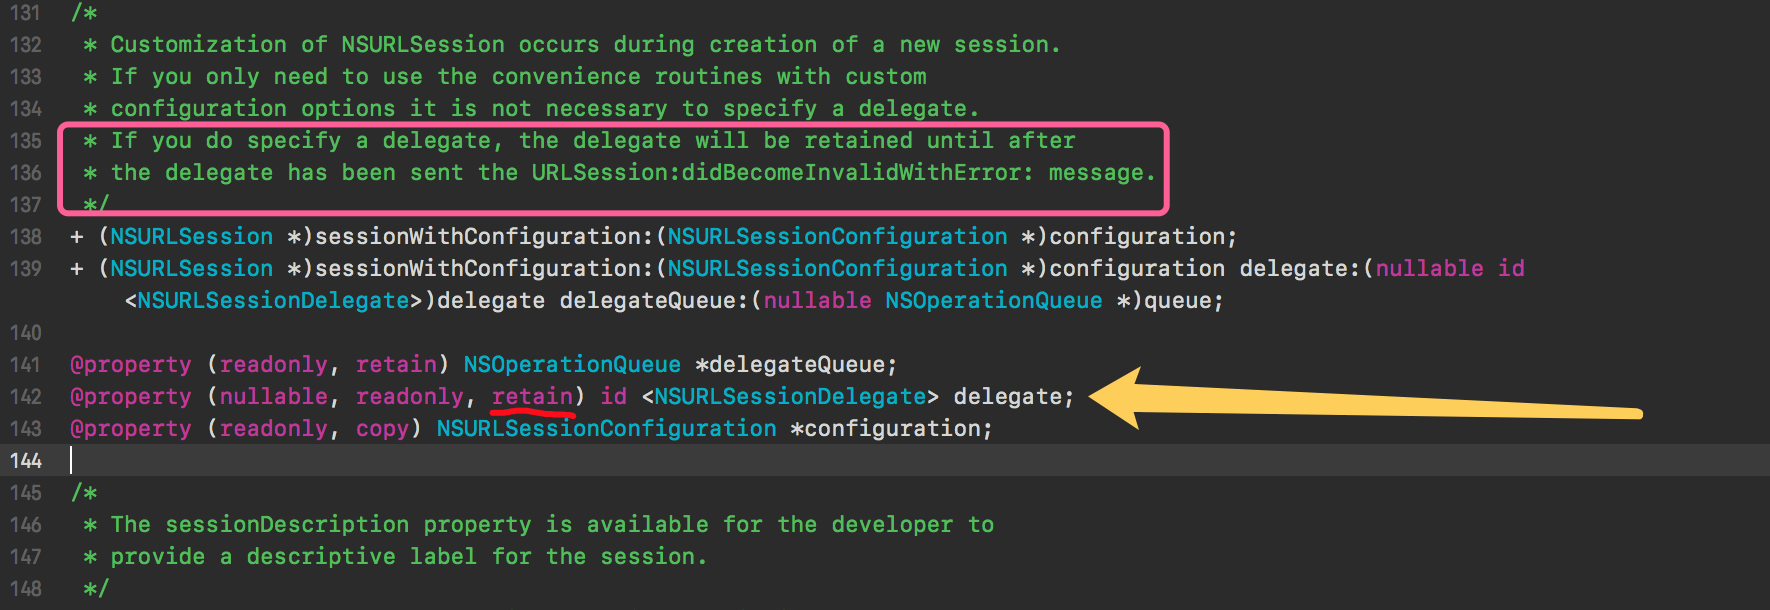
Task: Click line number 135 in the gutter
Action: coord(26,141)
